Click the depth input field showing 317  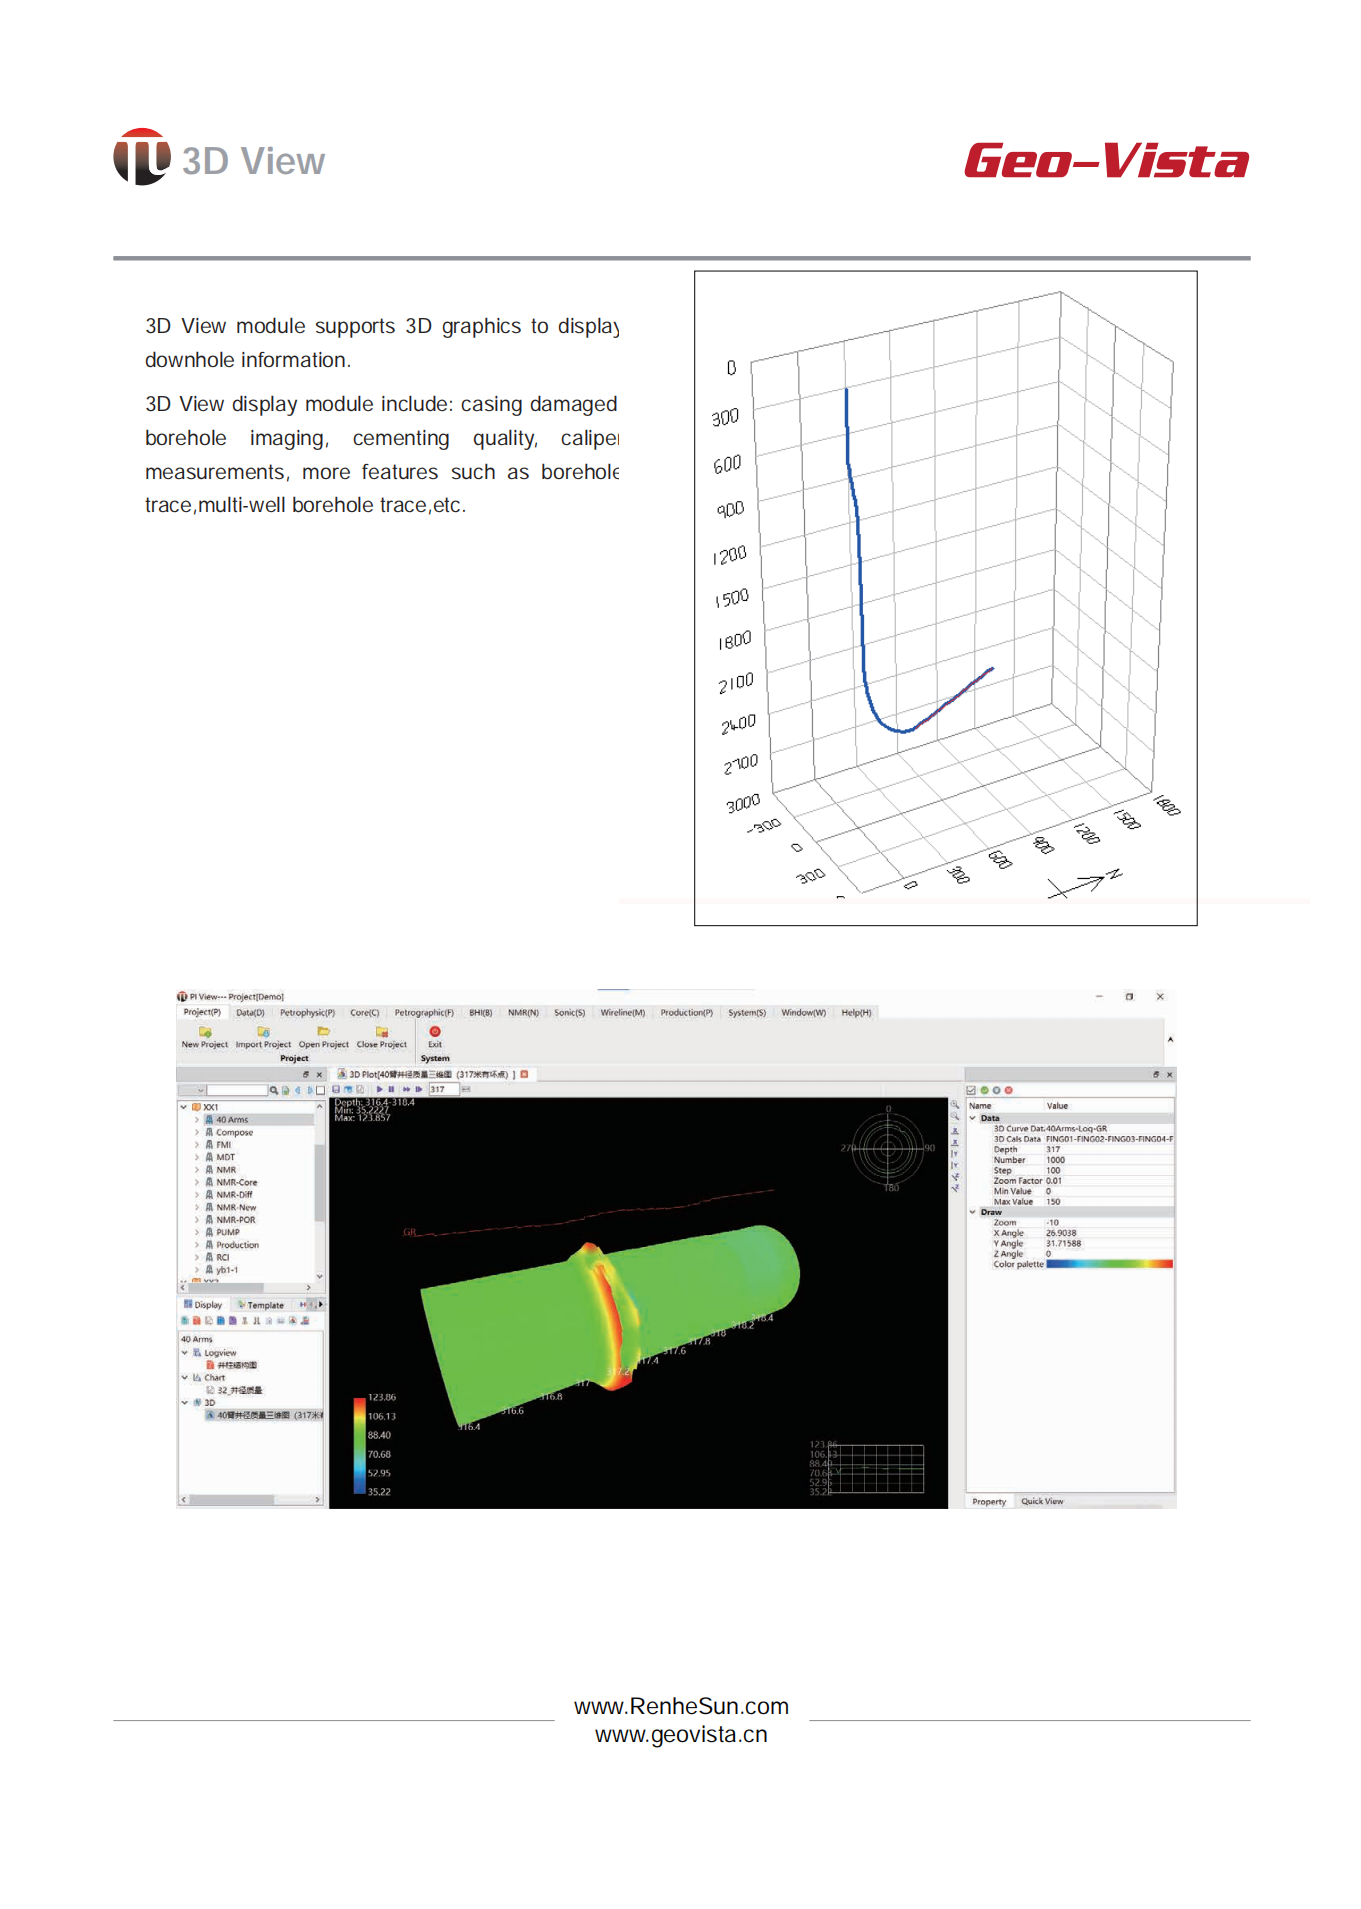point(443,1089)
